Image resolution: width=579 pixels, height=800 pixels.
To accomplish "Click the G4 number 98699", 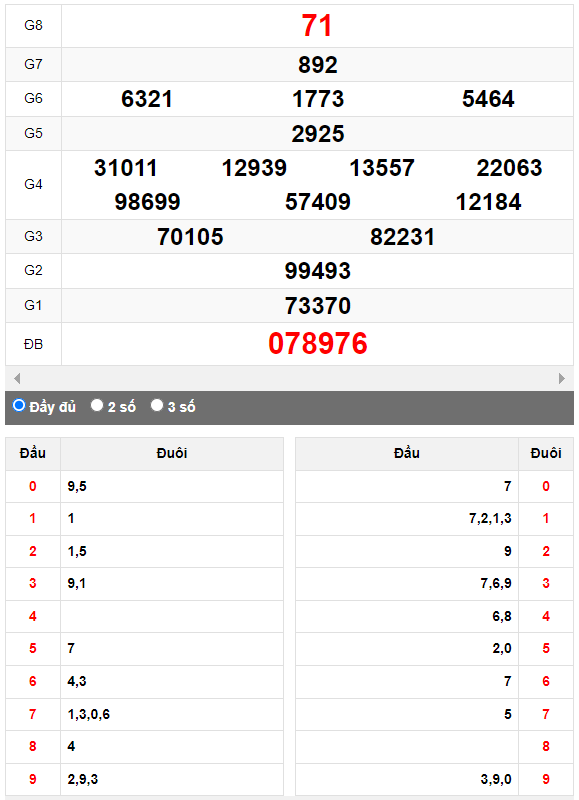I will (147, 202).
